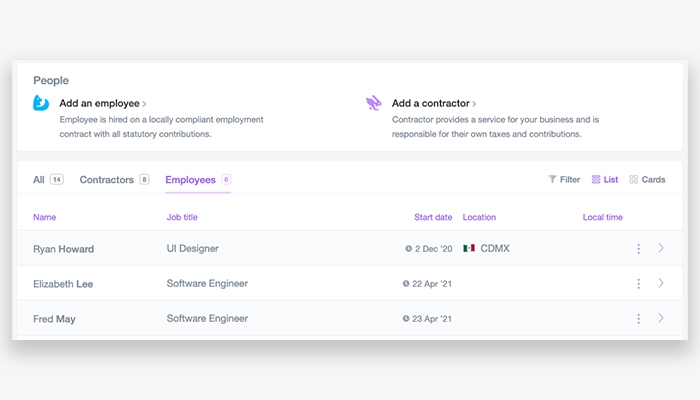Image resolution: width=700 pixels, height=400 pixels.
Task: Click the List view icon
Action: (596, 179)
